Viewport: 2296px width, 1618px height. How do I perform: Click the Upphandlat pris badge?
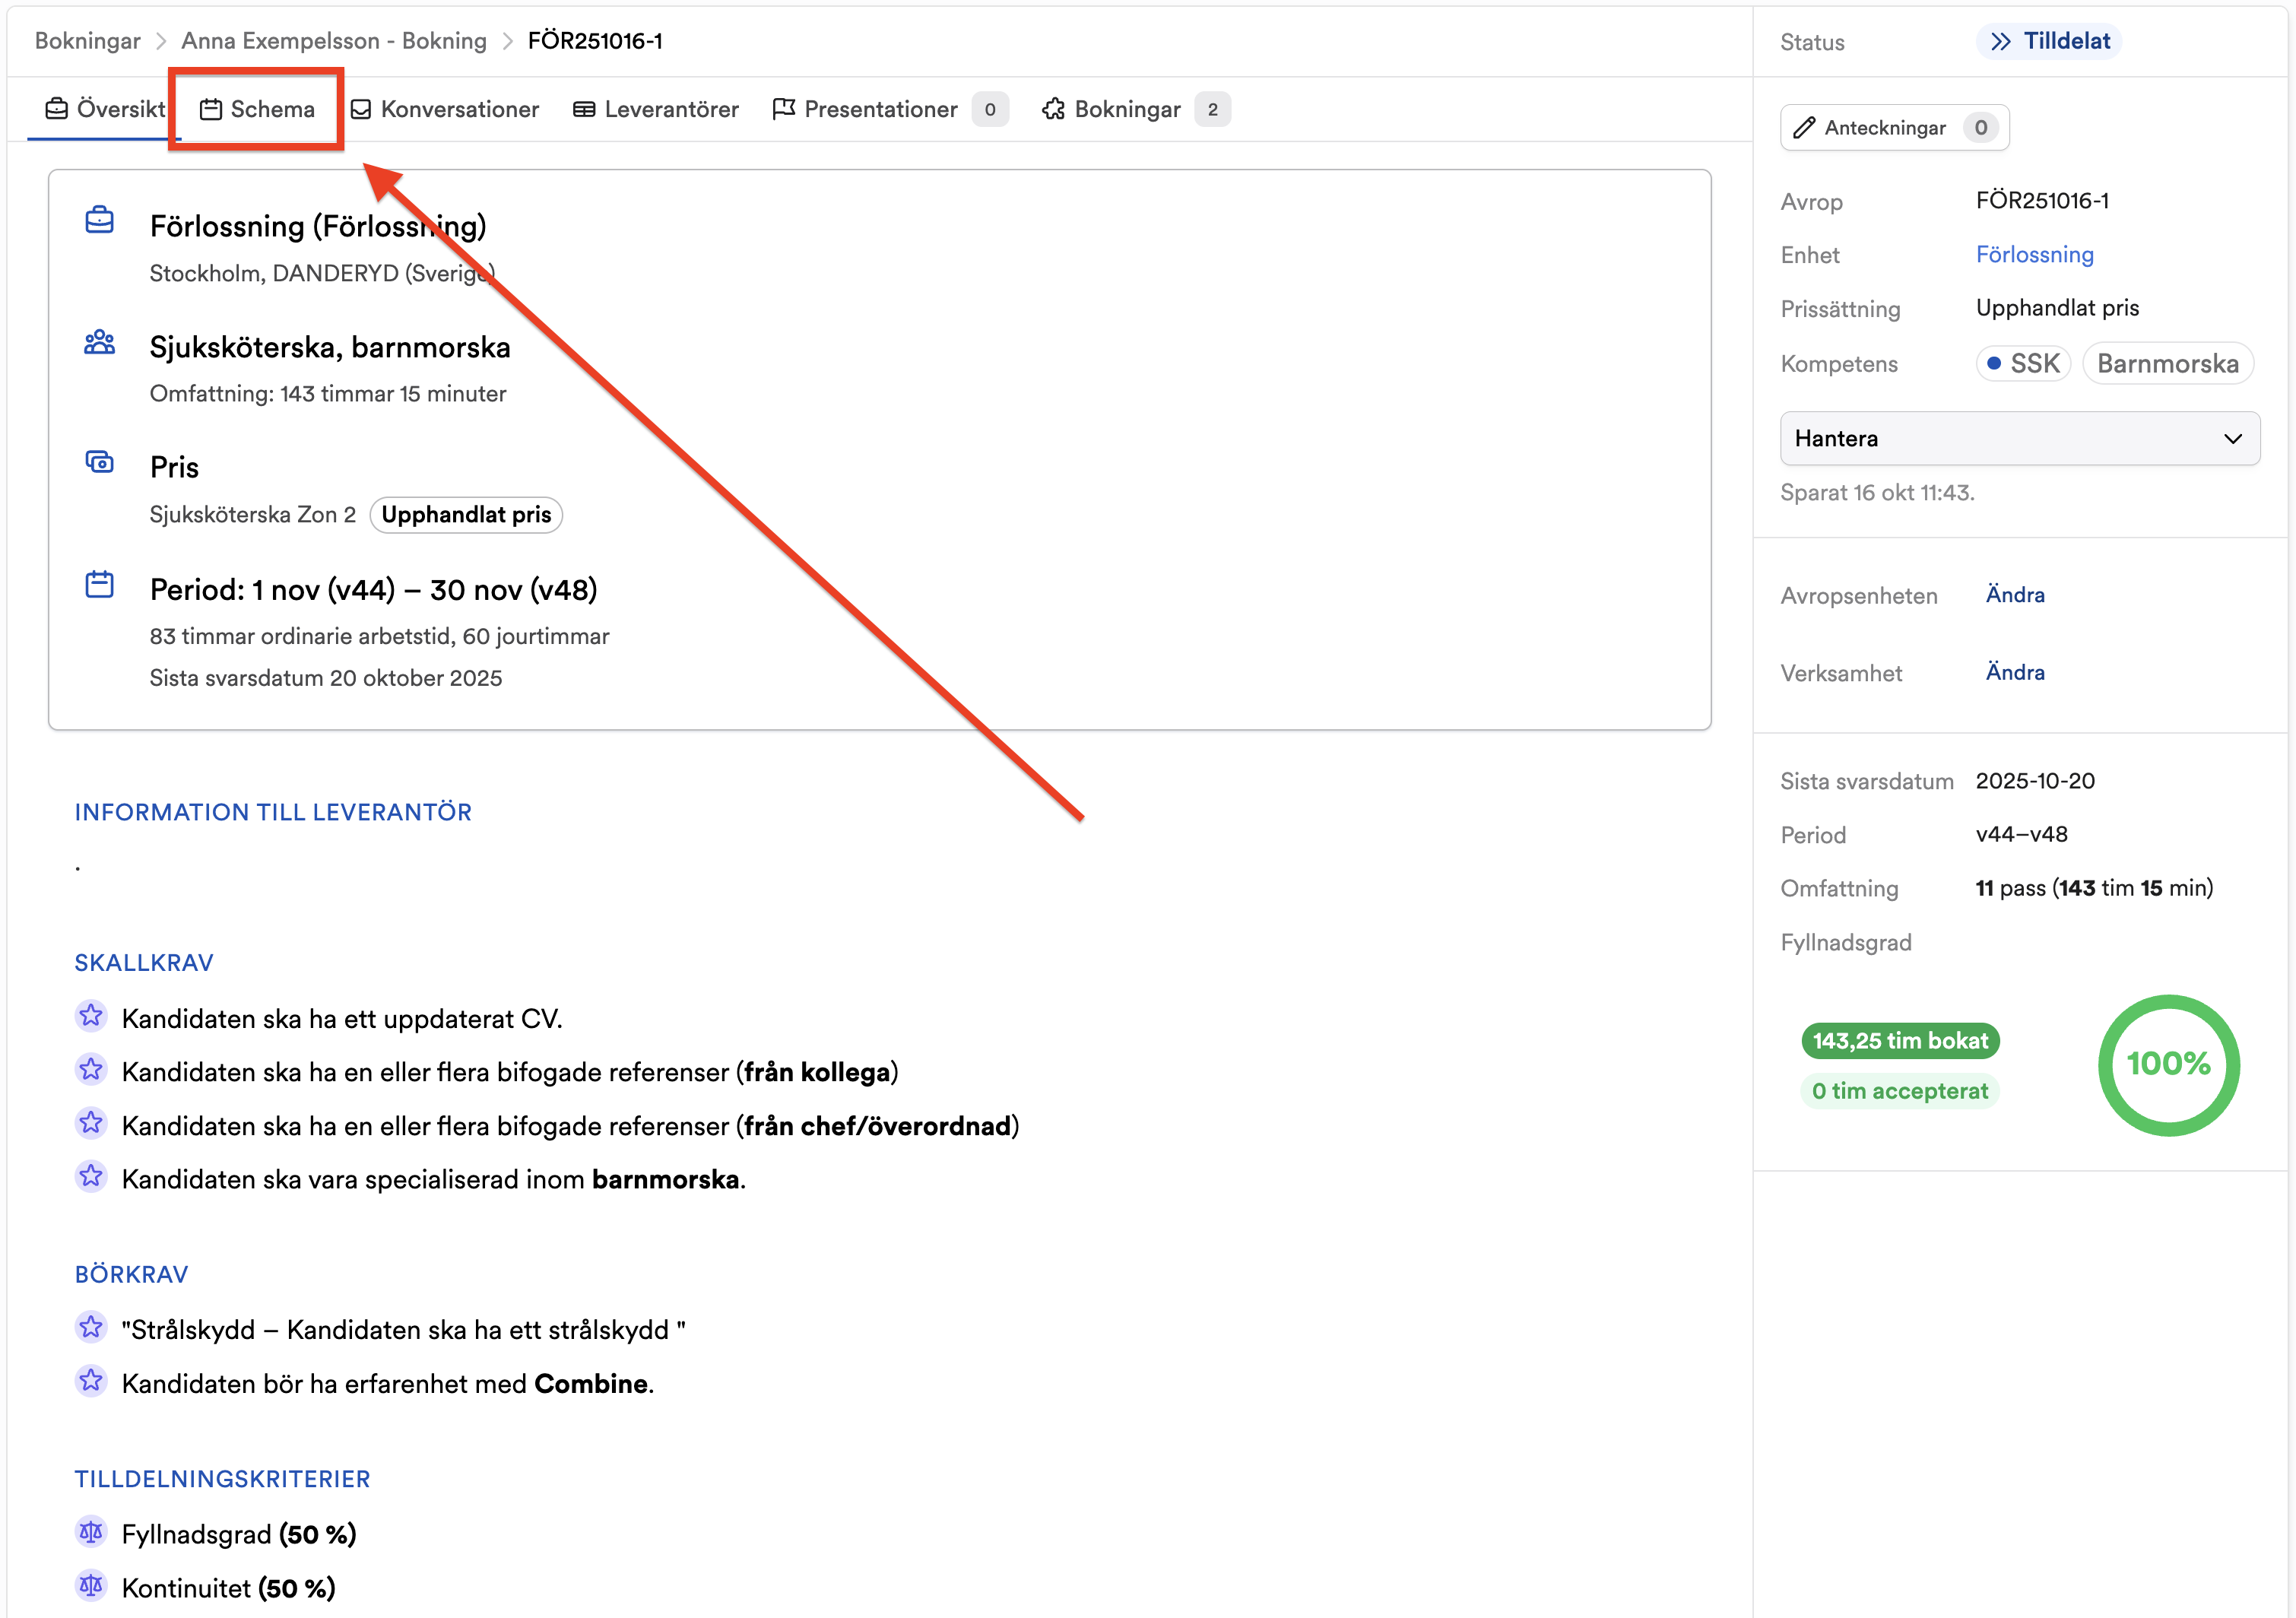pyautogui.click(x=466, y=514)
